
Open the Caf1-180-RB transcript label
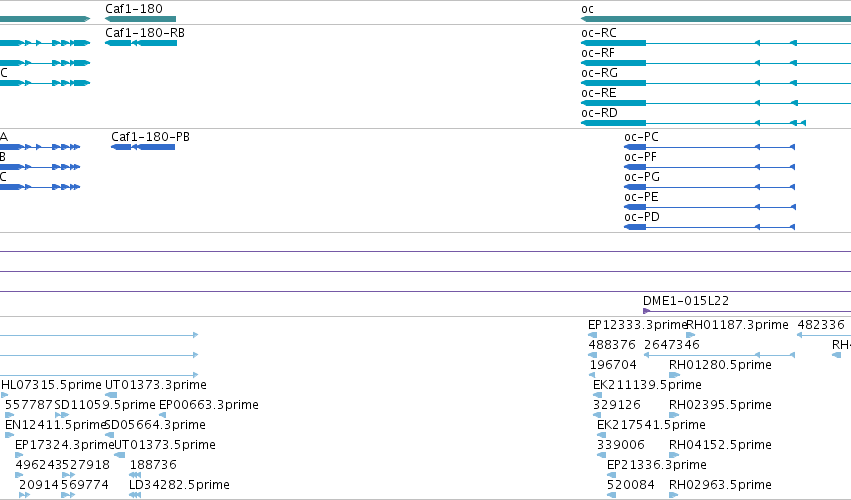coord(145,33)
